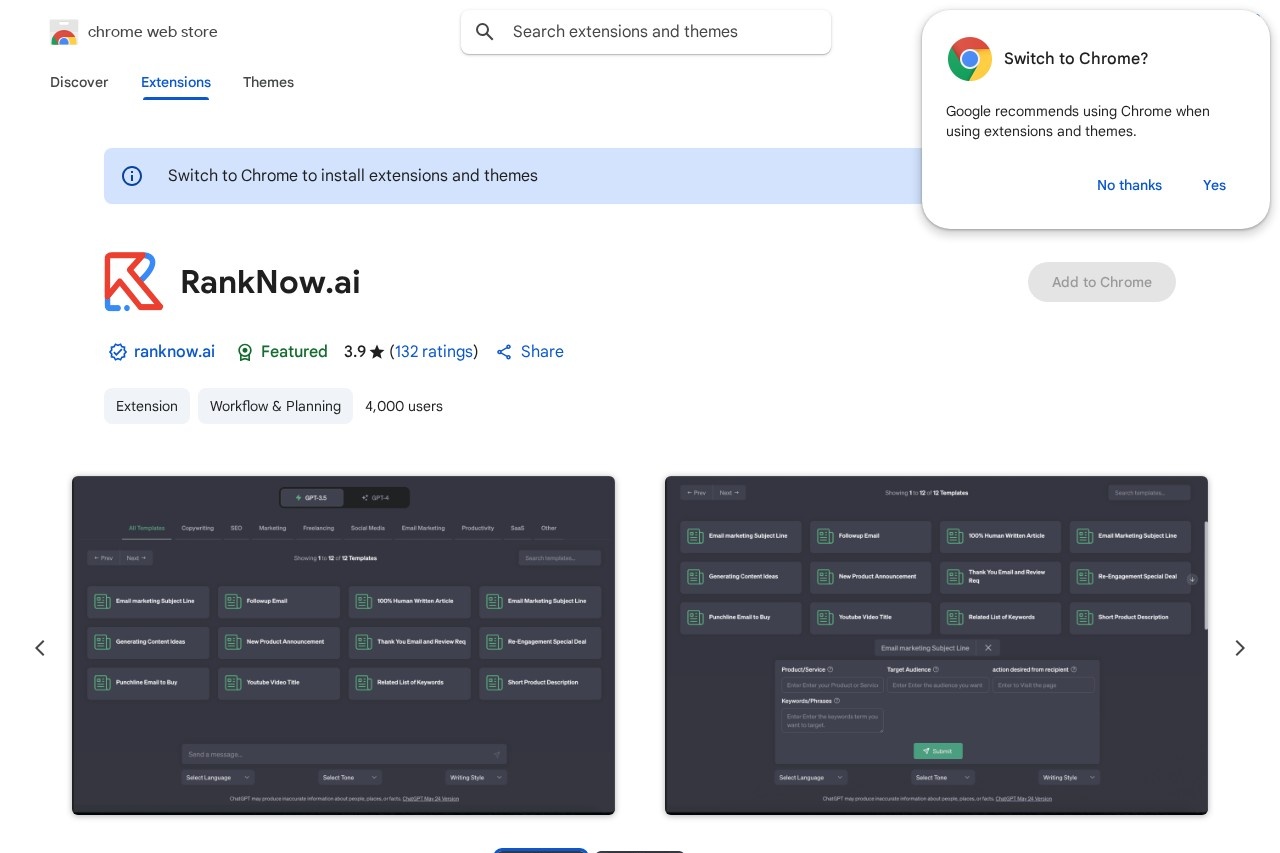The image size is (1280, 853).
Task: Show the next screenshot with right arrow
Action: point(1239,648)
